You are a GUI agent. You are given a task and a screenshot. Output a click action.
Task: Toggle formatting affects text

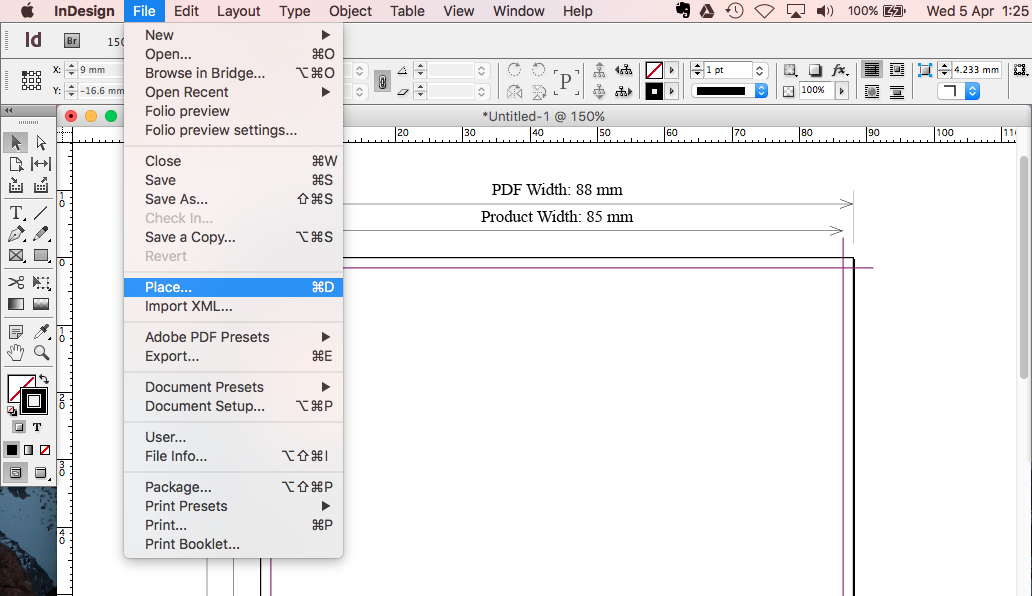point(37,427)
